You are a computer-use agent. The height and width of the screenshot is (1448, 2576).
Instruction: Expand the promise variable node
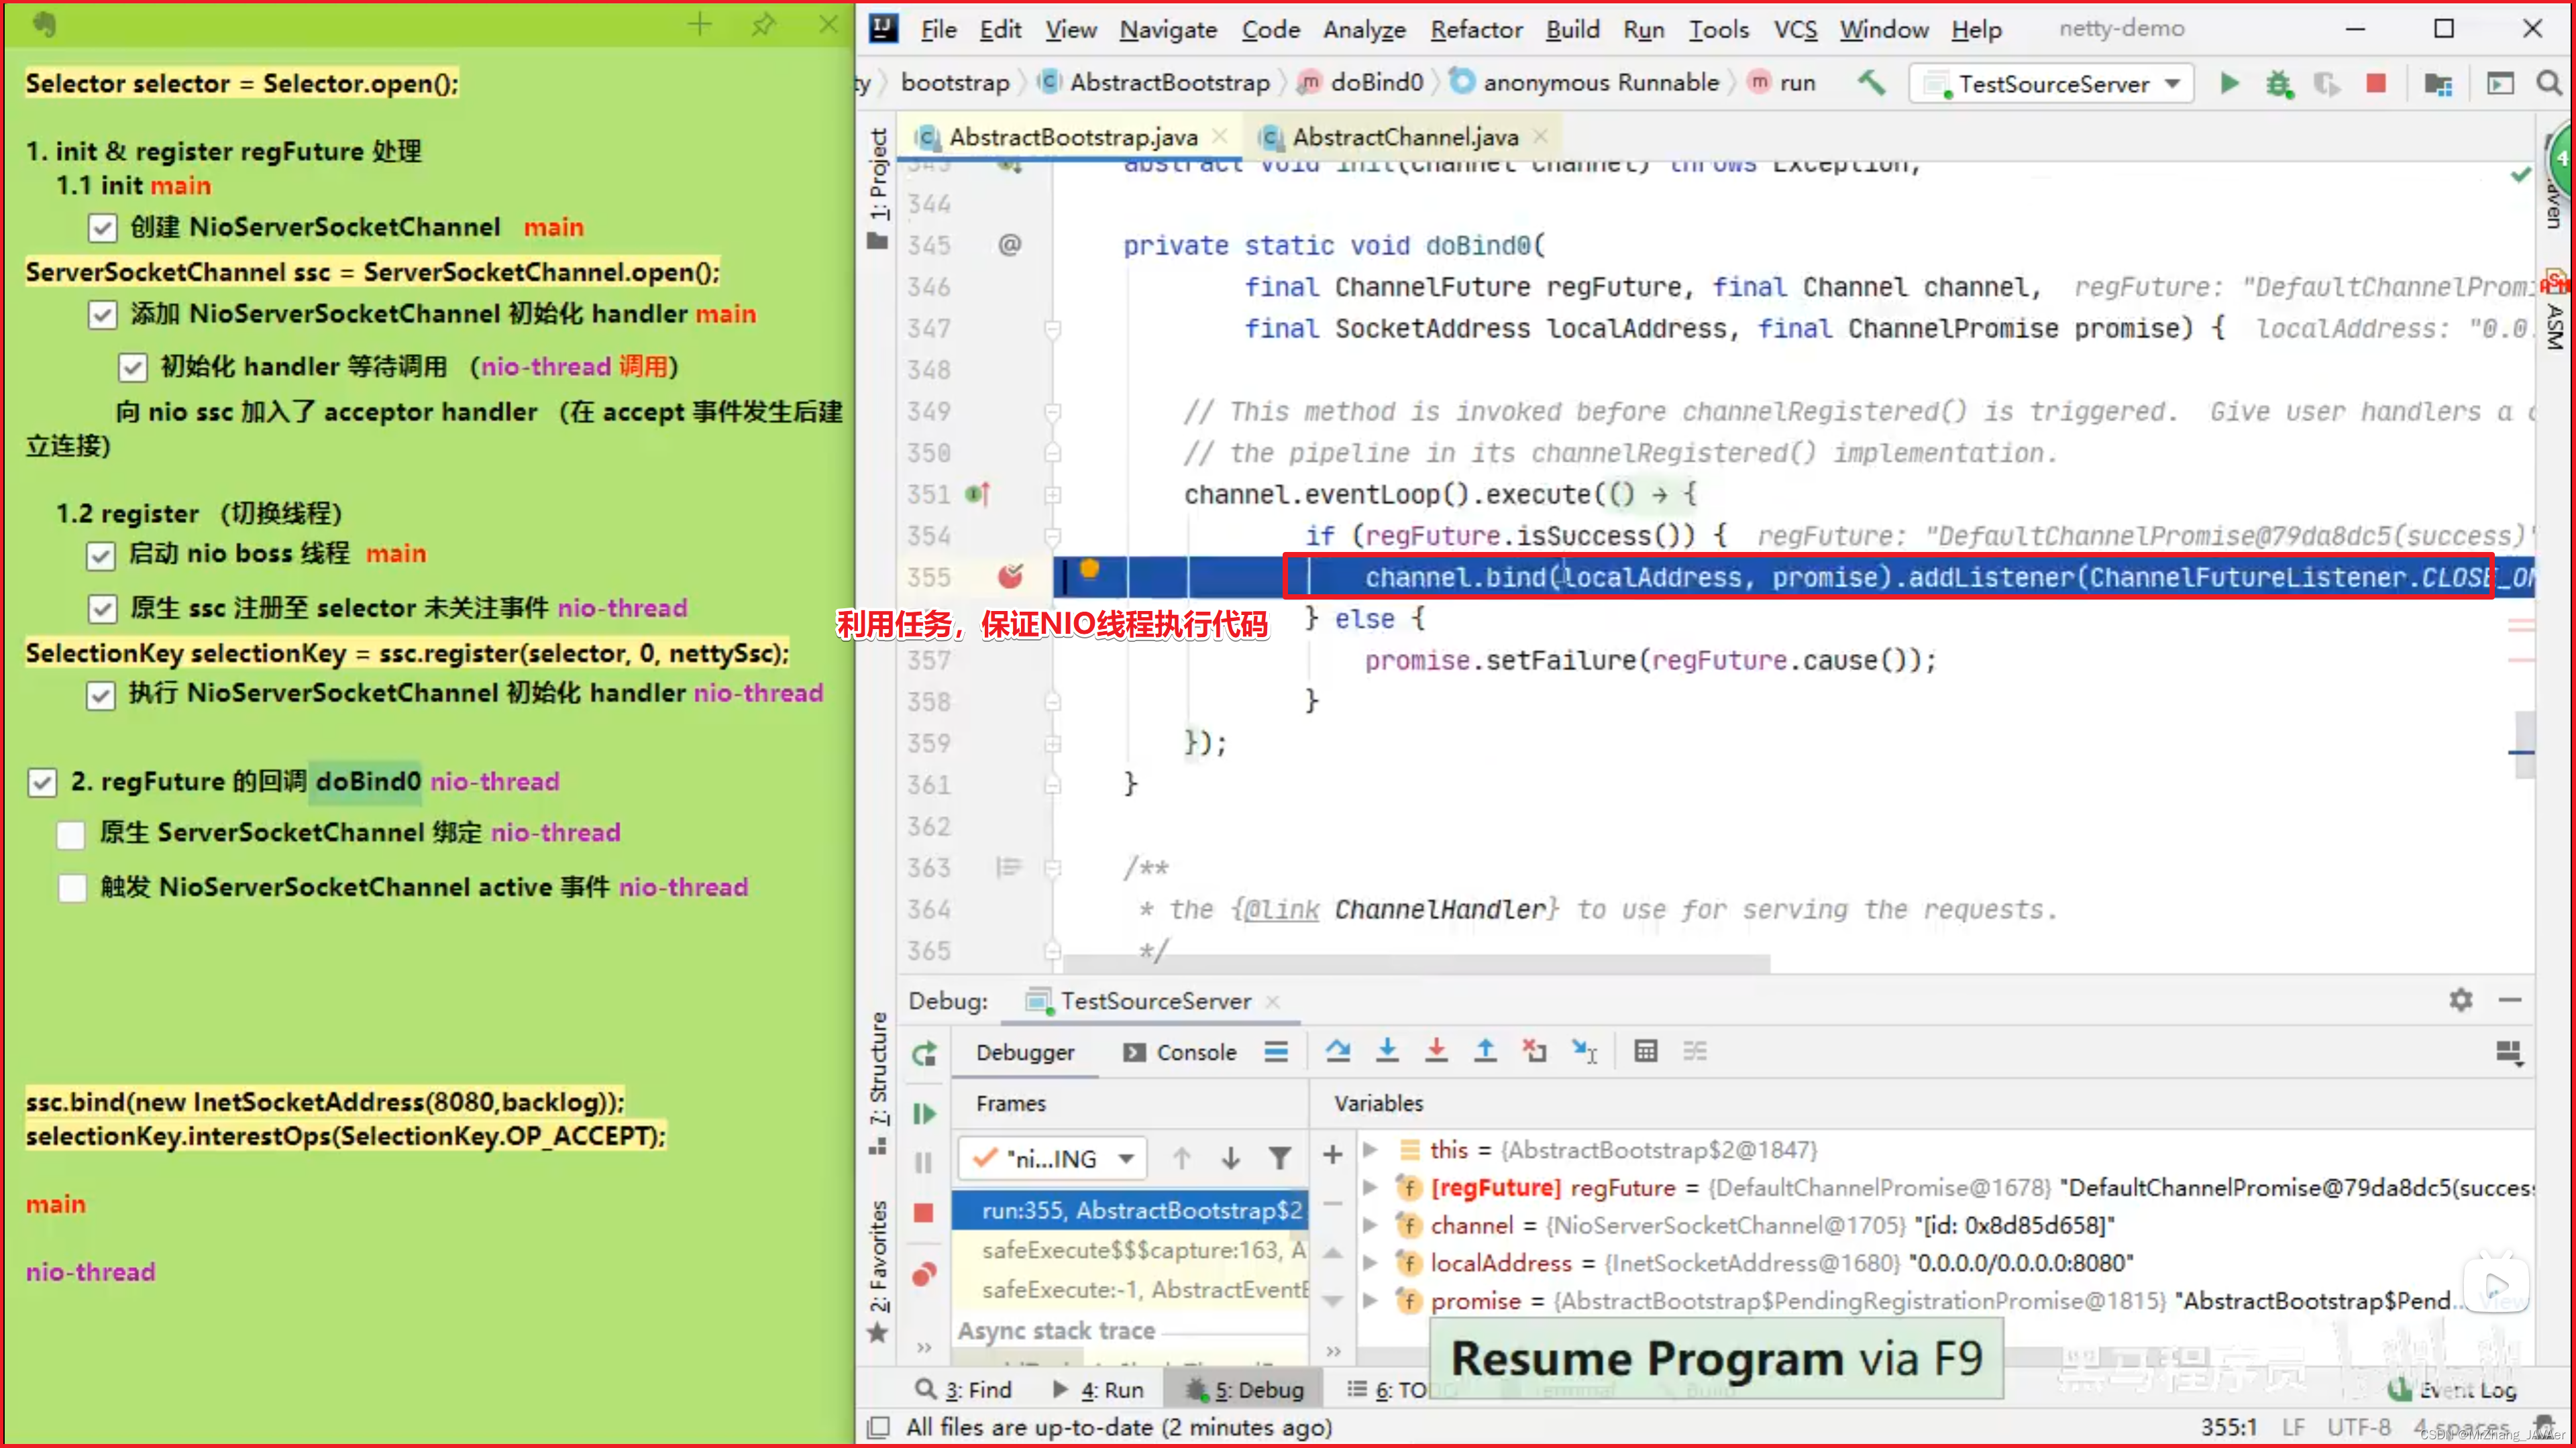point(1371,1301)
